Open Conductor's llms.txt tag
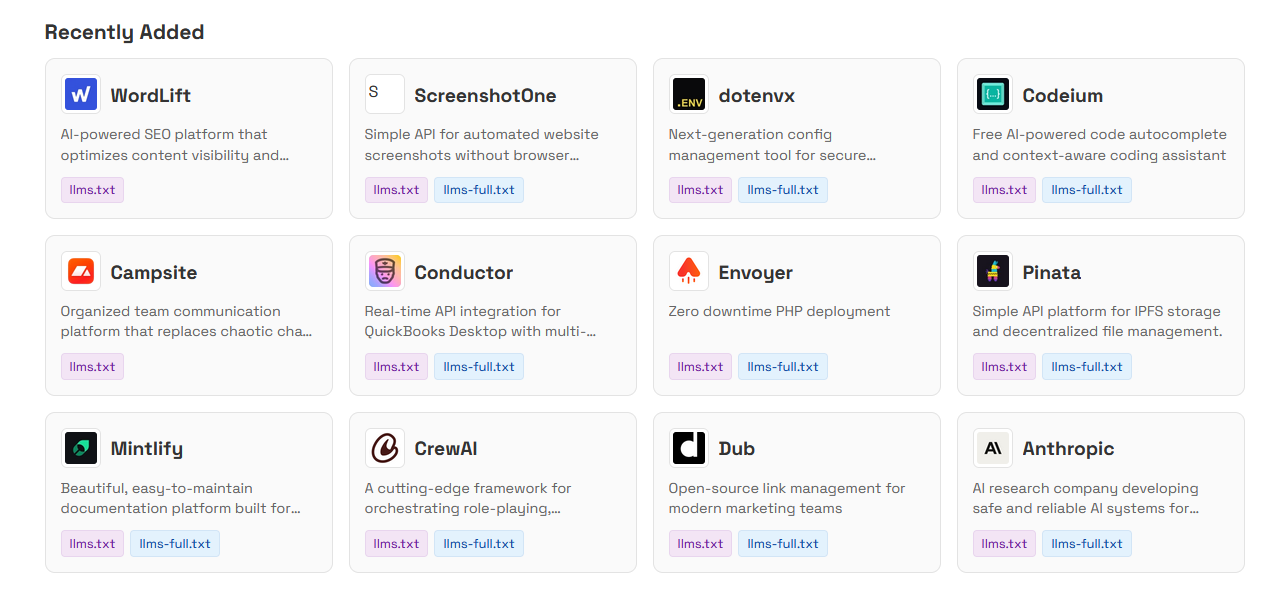This screenshot has width=1283, height=603. (396, 367)
